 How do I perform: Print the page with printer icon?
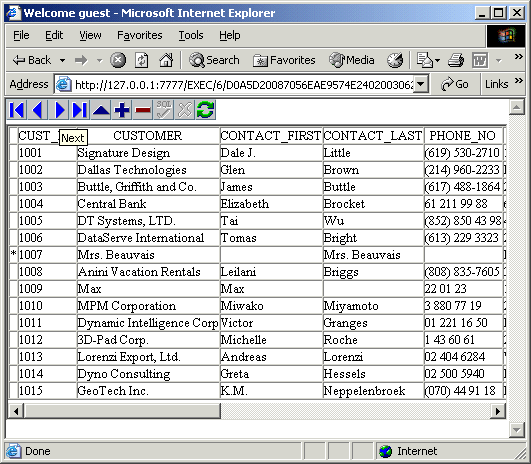click(x=456, y=60)
